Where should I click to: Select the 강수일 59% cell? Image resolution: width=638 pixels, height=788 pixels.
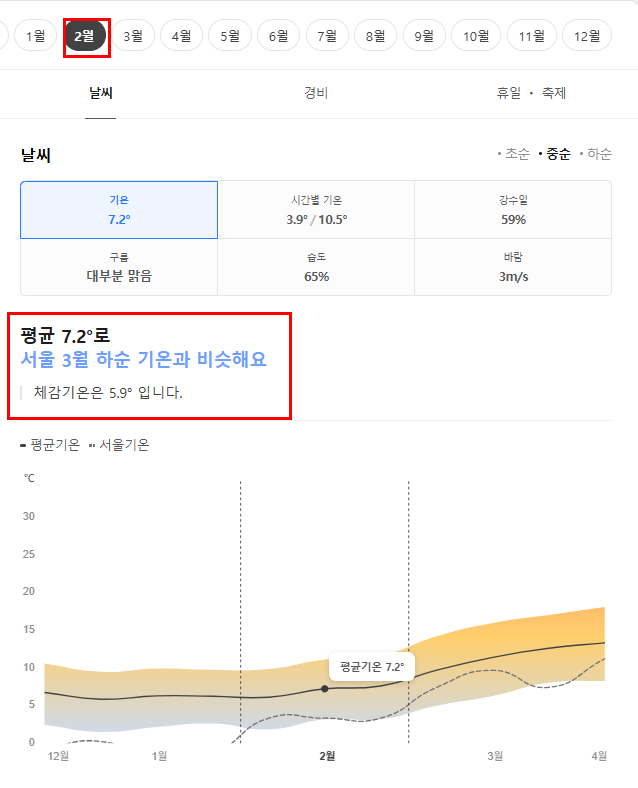[x=513, y=210]
